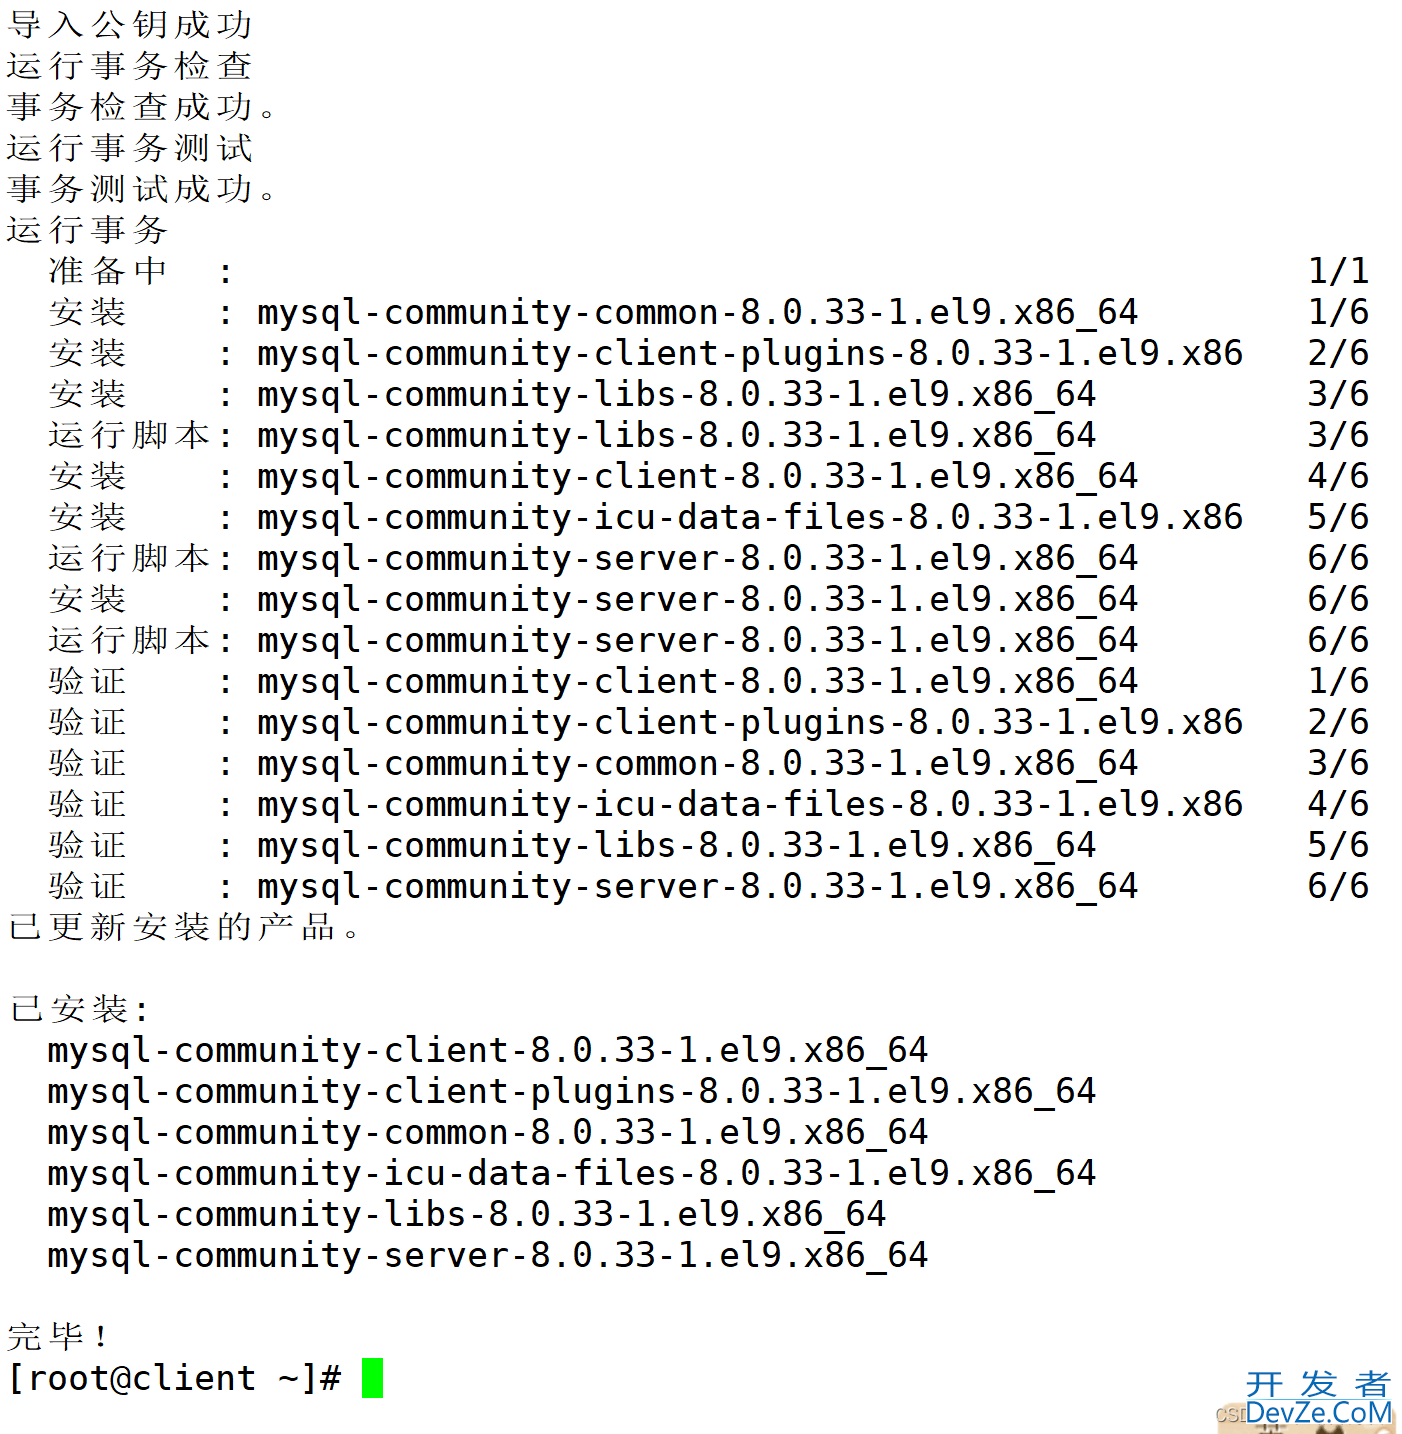
Task: Click the [root@client ~]# shell prompt
Action: [175, 1378]
